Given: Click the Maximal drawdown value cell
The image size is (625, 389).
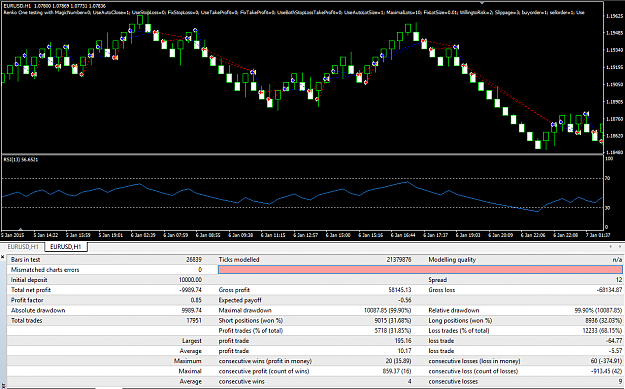Looking at the screenshot, I should coord(387,310).
